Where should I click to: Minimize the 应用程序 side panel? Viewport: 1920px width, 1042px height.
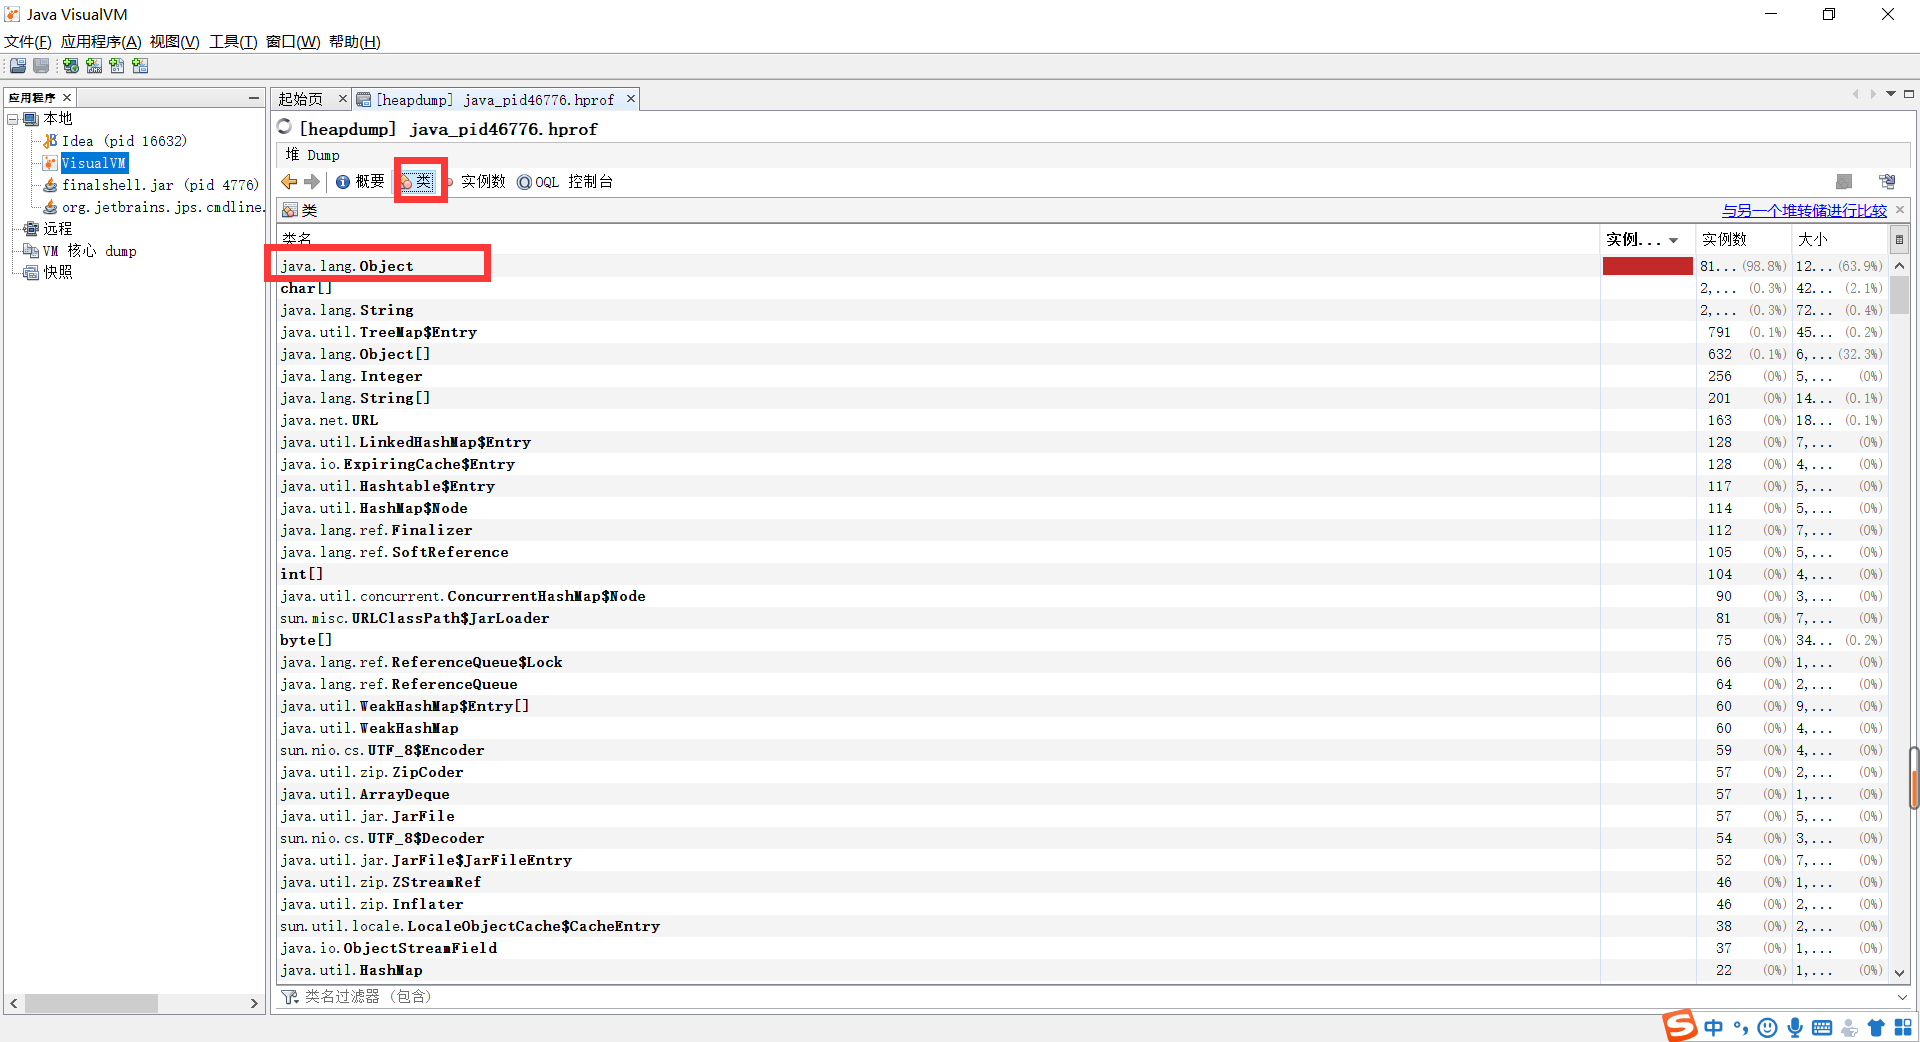(254, 97)
